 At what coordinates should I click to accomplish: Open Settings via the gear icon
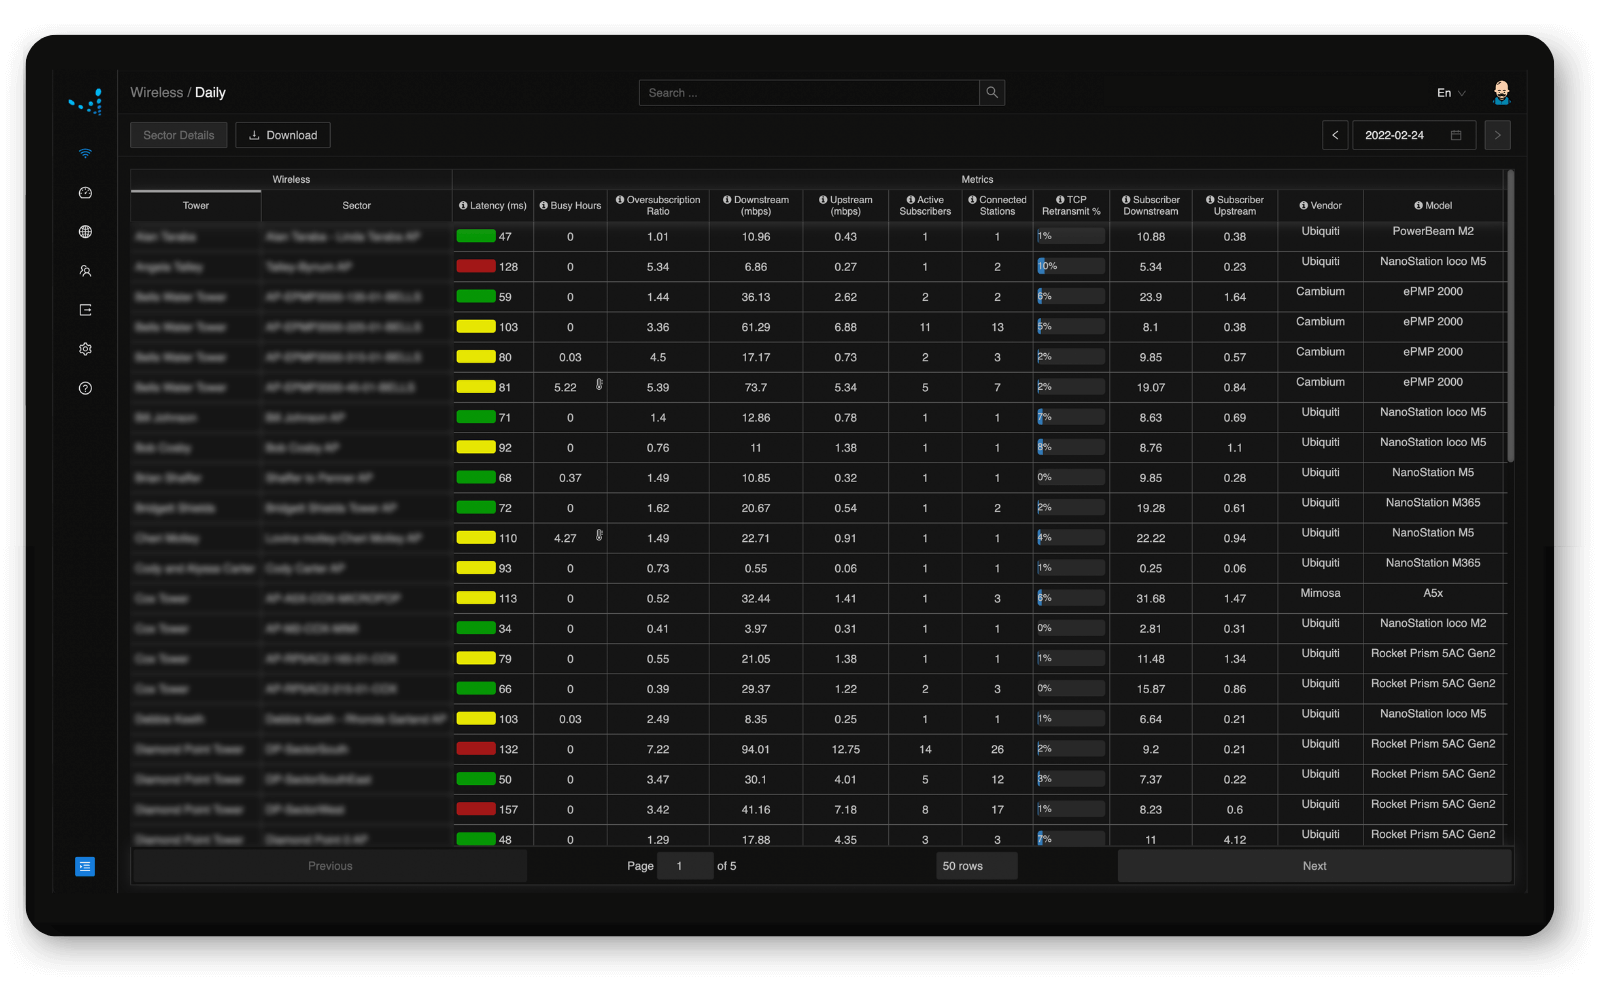coord(85,349)
